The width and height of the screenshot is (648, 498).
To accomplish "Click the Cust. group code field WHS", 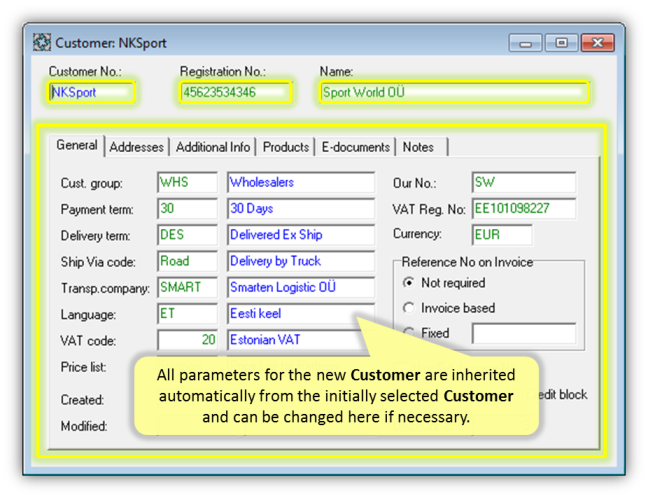I will pos(187,182).
